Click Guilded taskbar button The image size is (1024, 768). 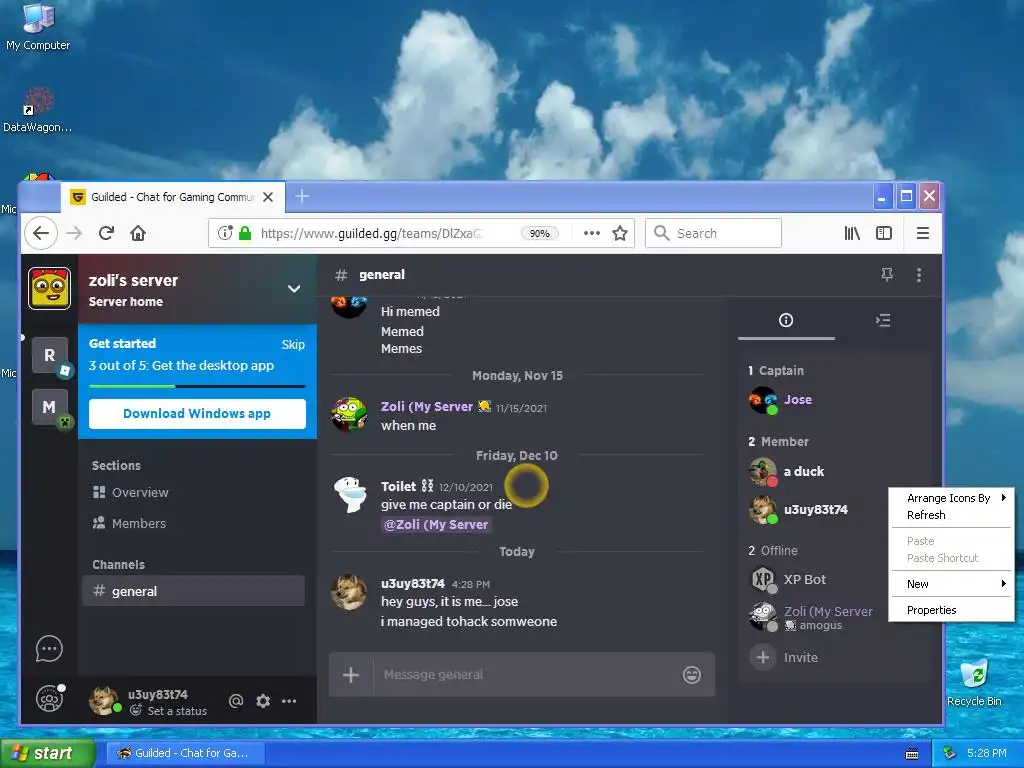pyautogui.click(x=185, y=753)
